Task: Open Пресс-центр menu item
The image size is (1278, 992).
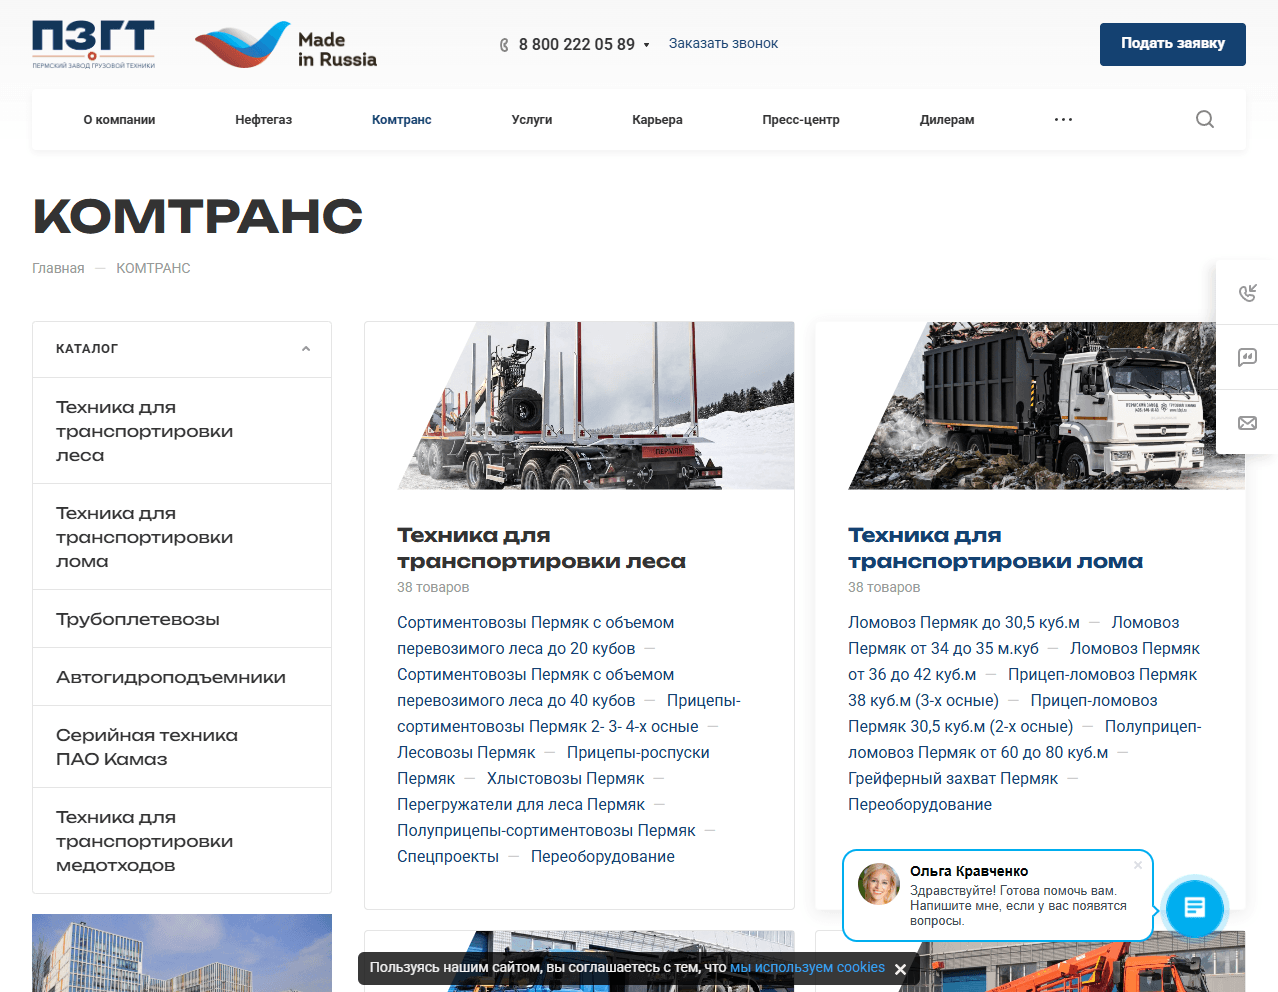Action: 801,120
